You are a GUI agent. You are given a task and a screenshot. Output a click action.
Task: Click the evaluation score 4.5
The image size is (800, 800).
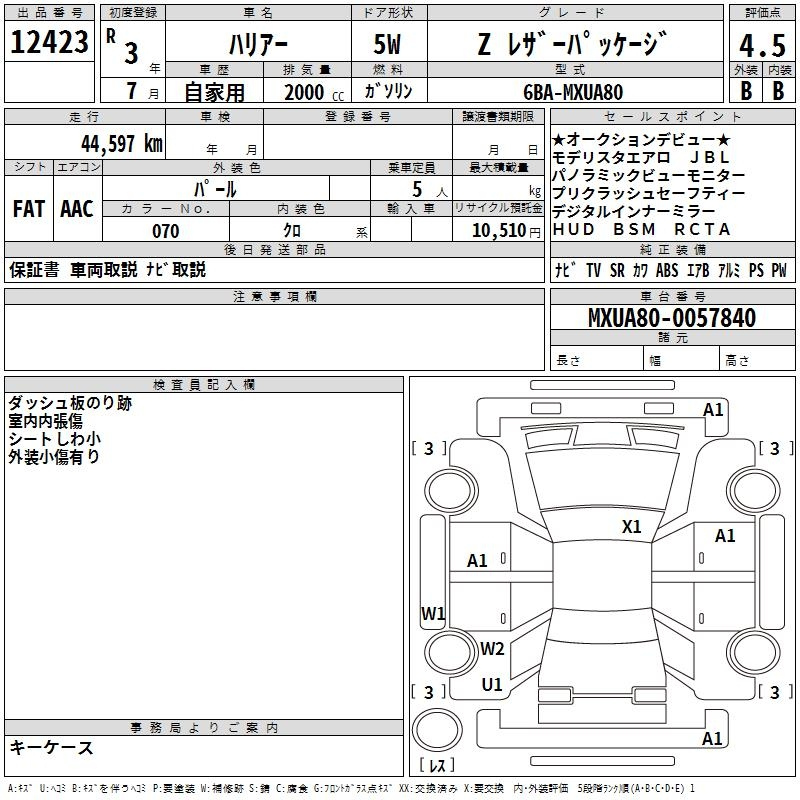pos(762,46)
